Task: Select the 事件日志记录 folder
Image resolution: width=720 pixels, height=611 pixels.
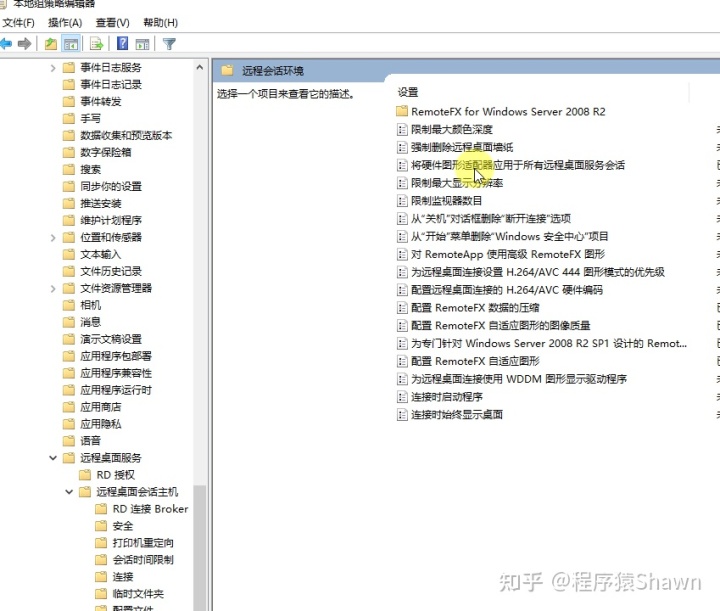Action: click(111, 84)
